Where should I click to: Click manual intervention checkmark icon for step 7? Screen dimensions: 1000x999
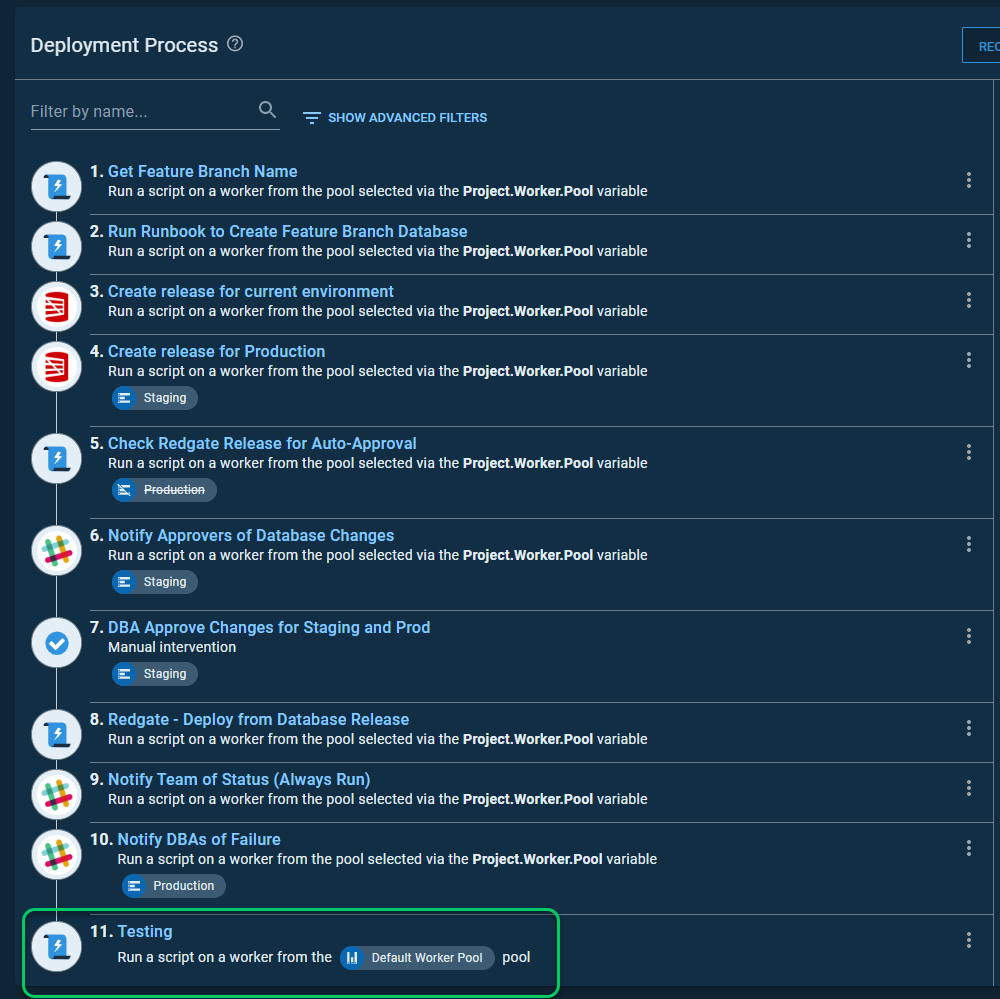coord(57,643)
